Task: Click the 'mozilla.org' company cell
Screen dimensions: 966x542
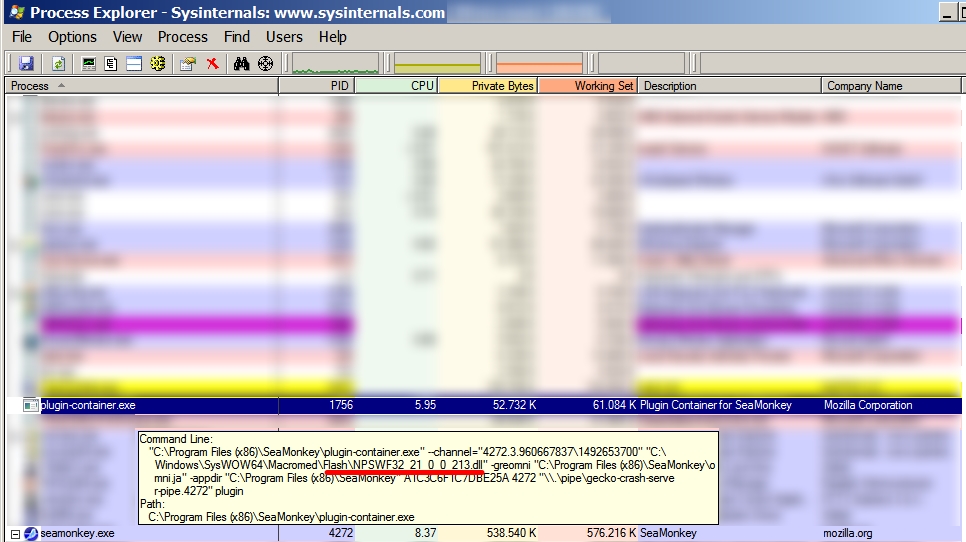Action: [848, 533]
